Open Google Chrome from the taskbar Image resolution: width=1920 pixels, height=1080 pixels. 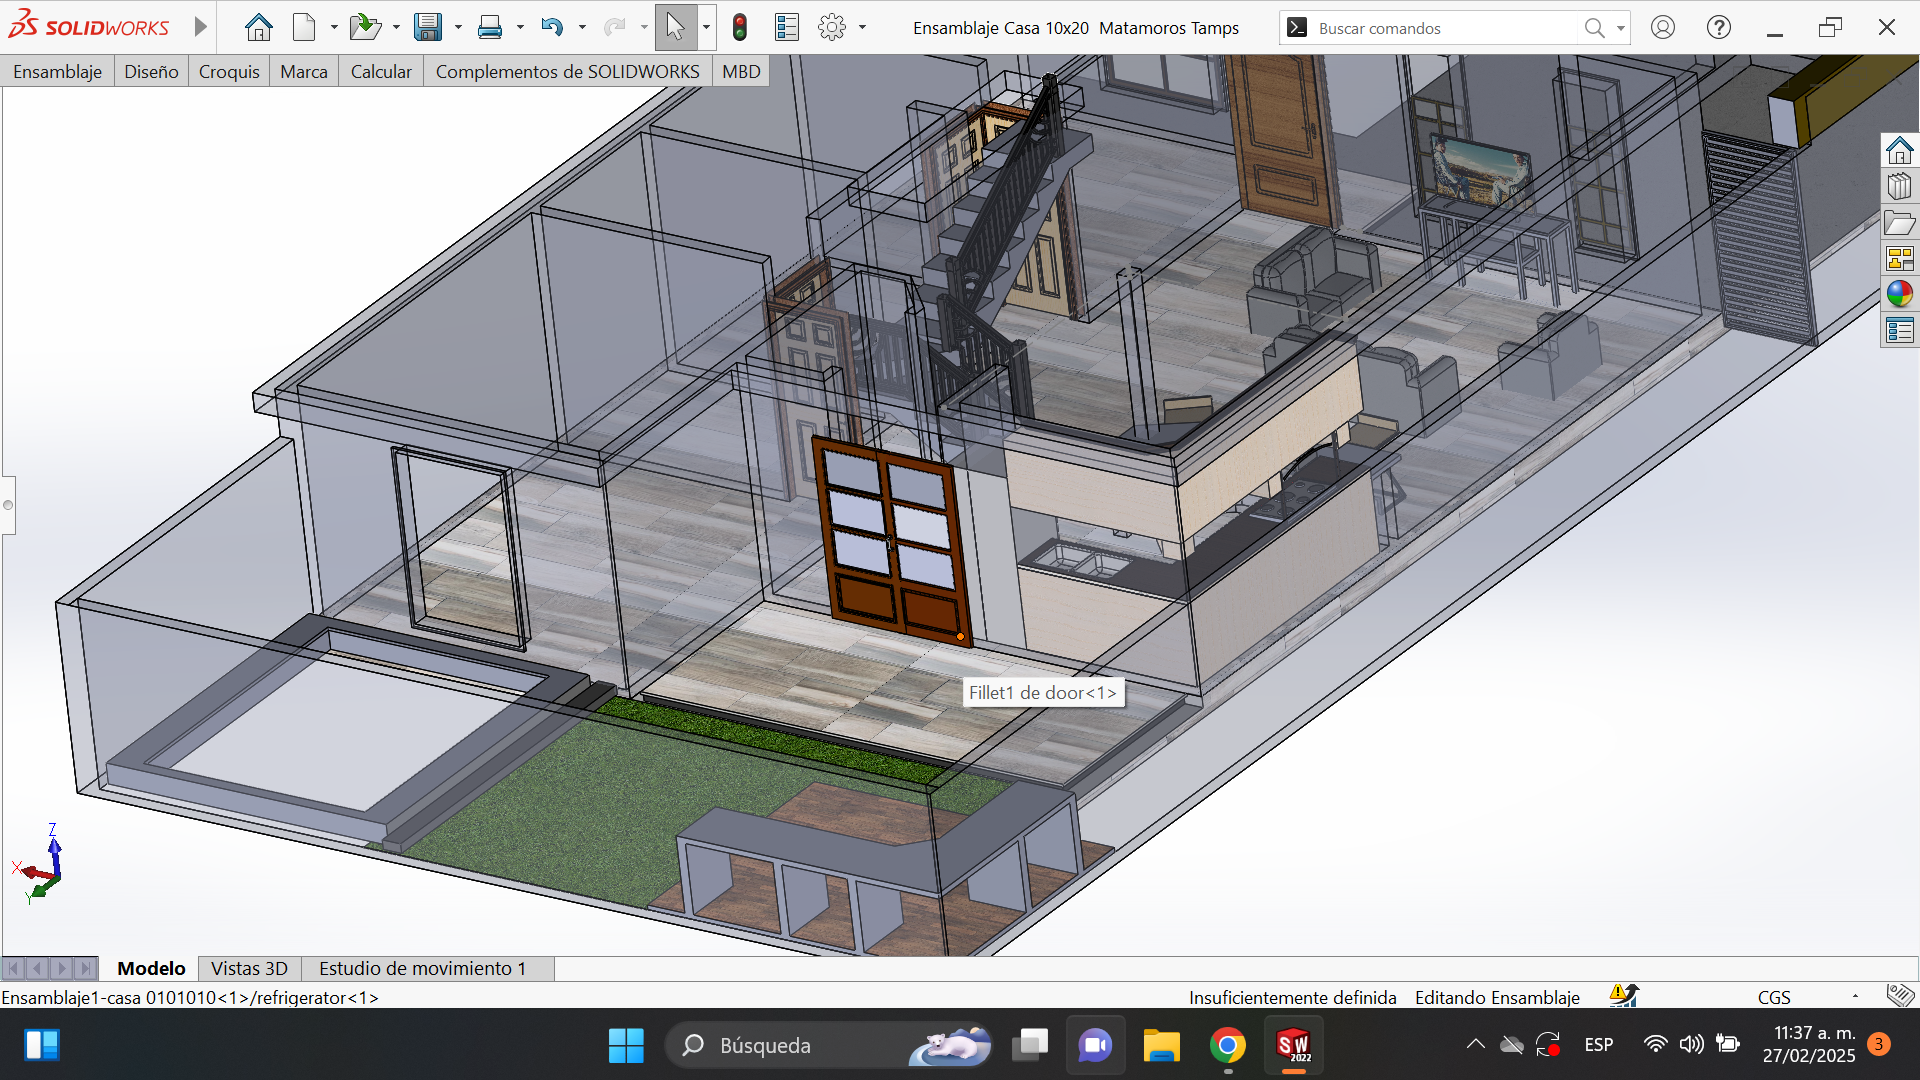coord(1227,1045)
